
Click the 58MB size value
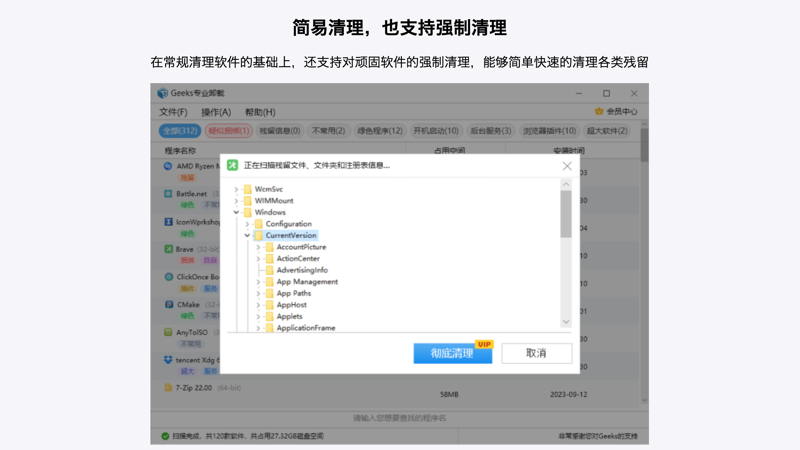coord(449,394)
